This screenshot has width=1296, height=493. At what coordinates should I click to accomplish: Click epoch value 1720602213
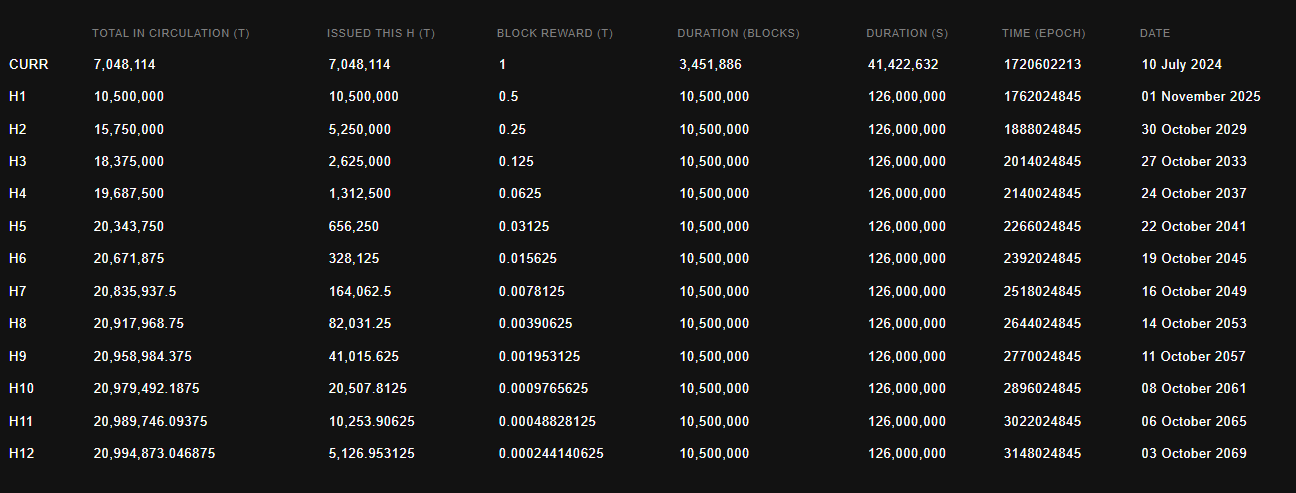coord(1042,65)
